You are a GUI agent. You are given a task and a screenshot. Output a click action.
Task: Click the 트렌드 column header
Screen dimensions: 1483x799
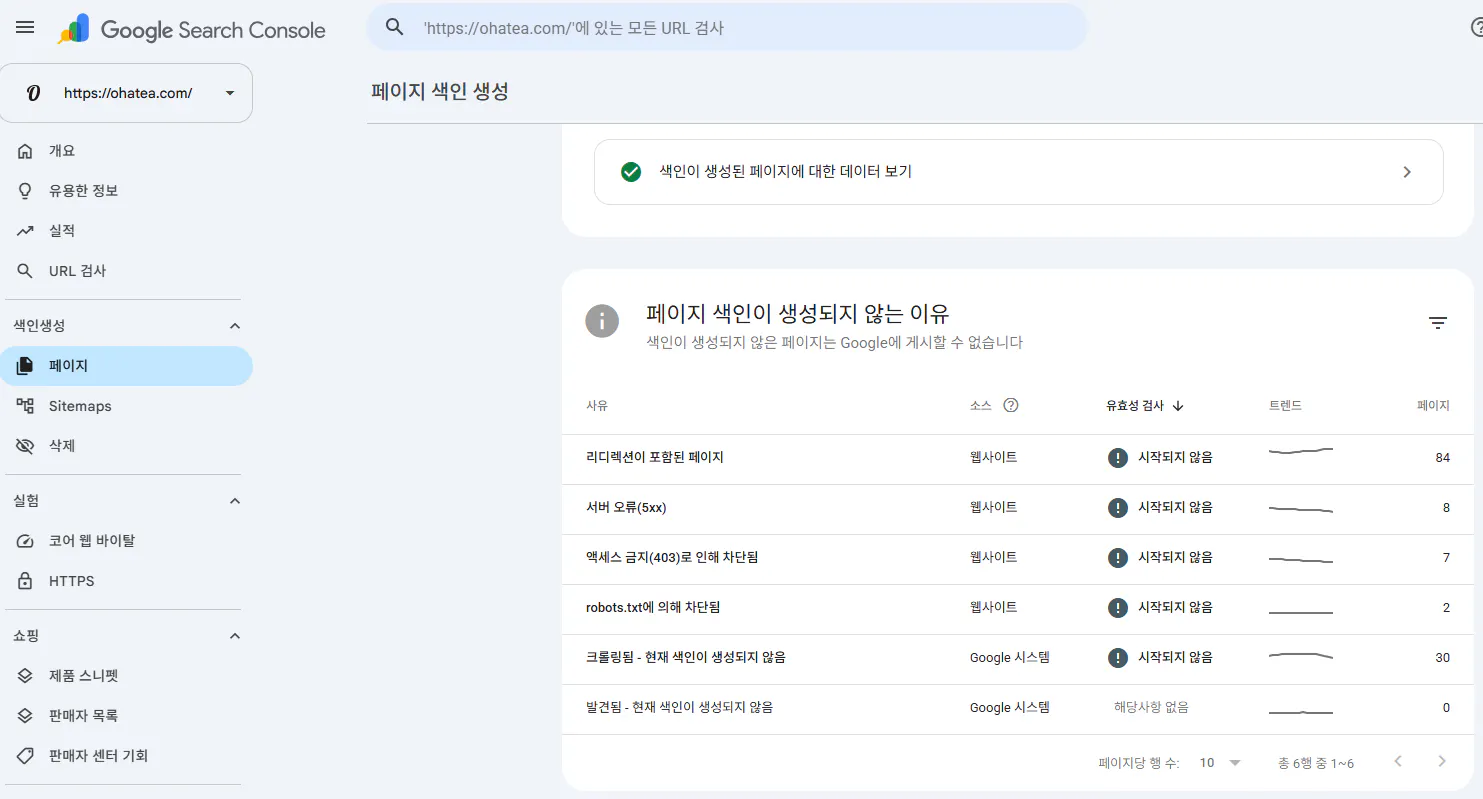coord(1285,406)
